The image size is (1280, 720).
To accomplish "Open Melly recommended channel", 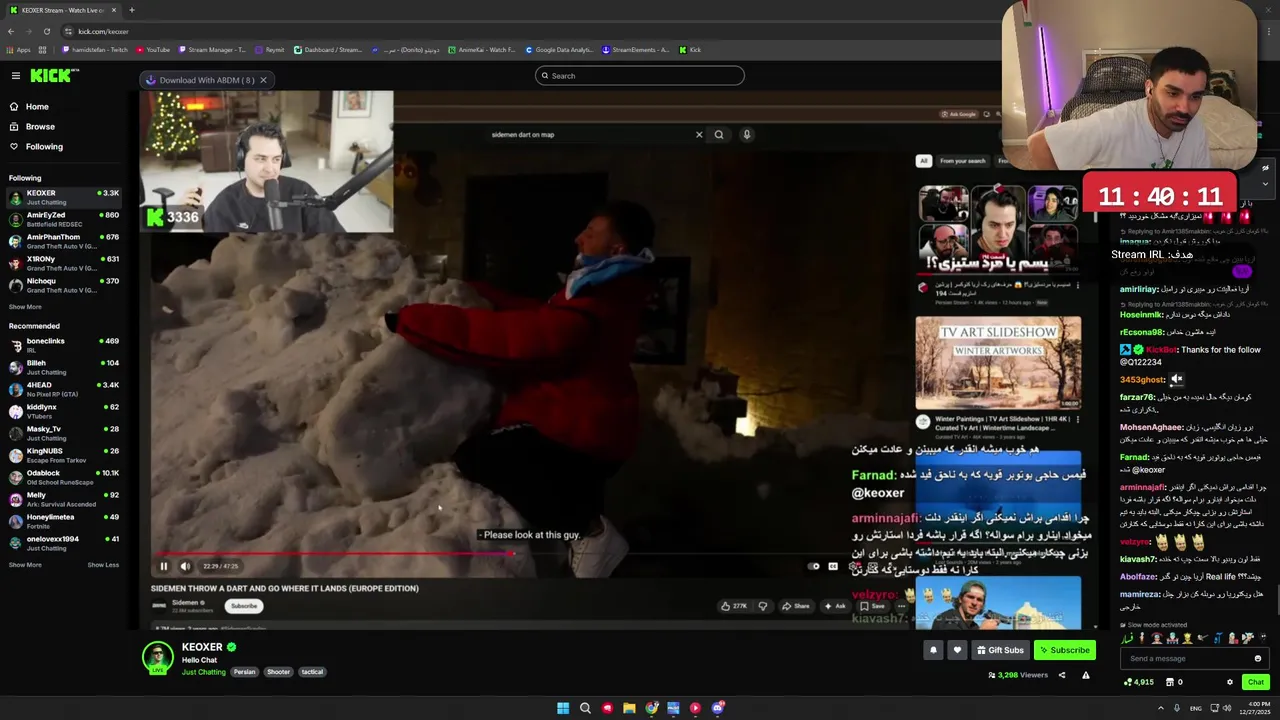I will [x=64, y=499].
